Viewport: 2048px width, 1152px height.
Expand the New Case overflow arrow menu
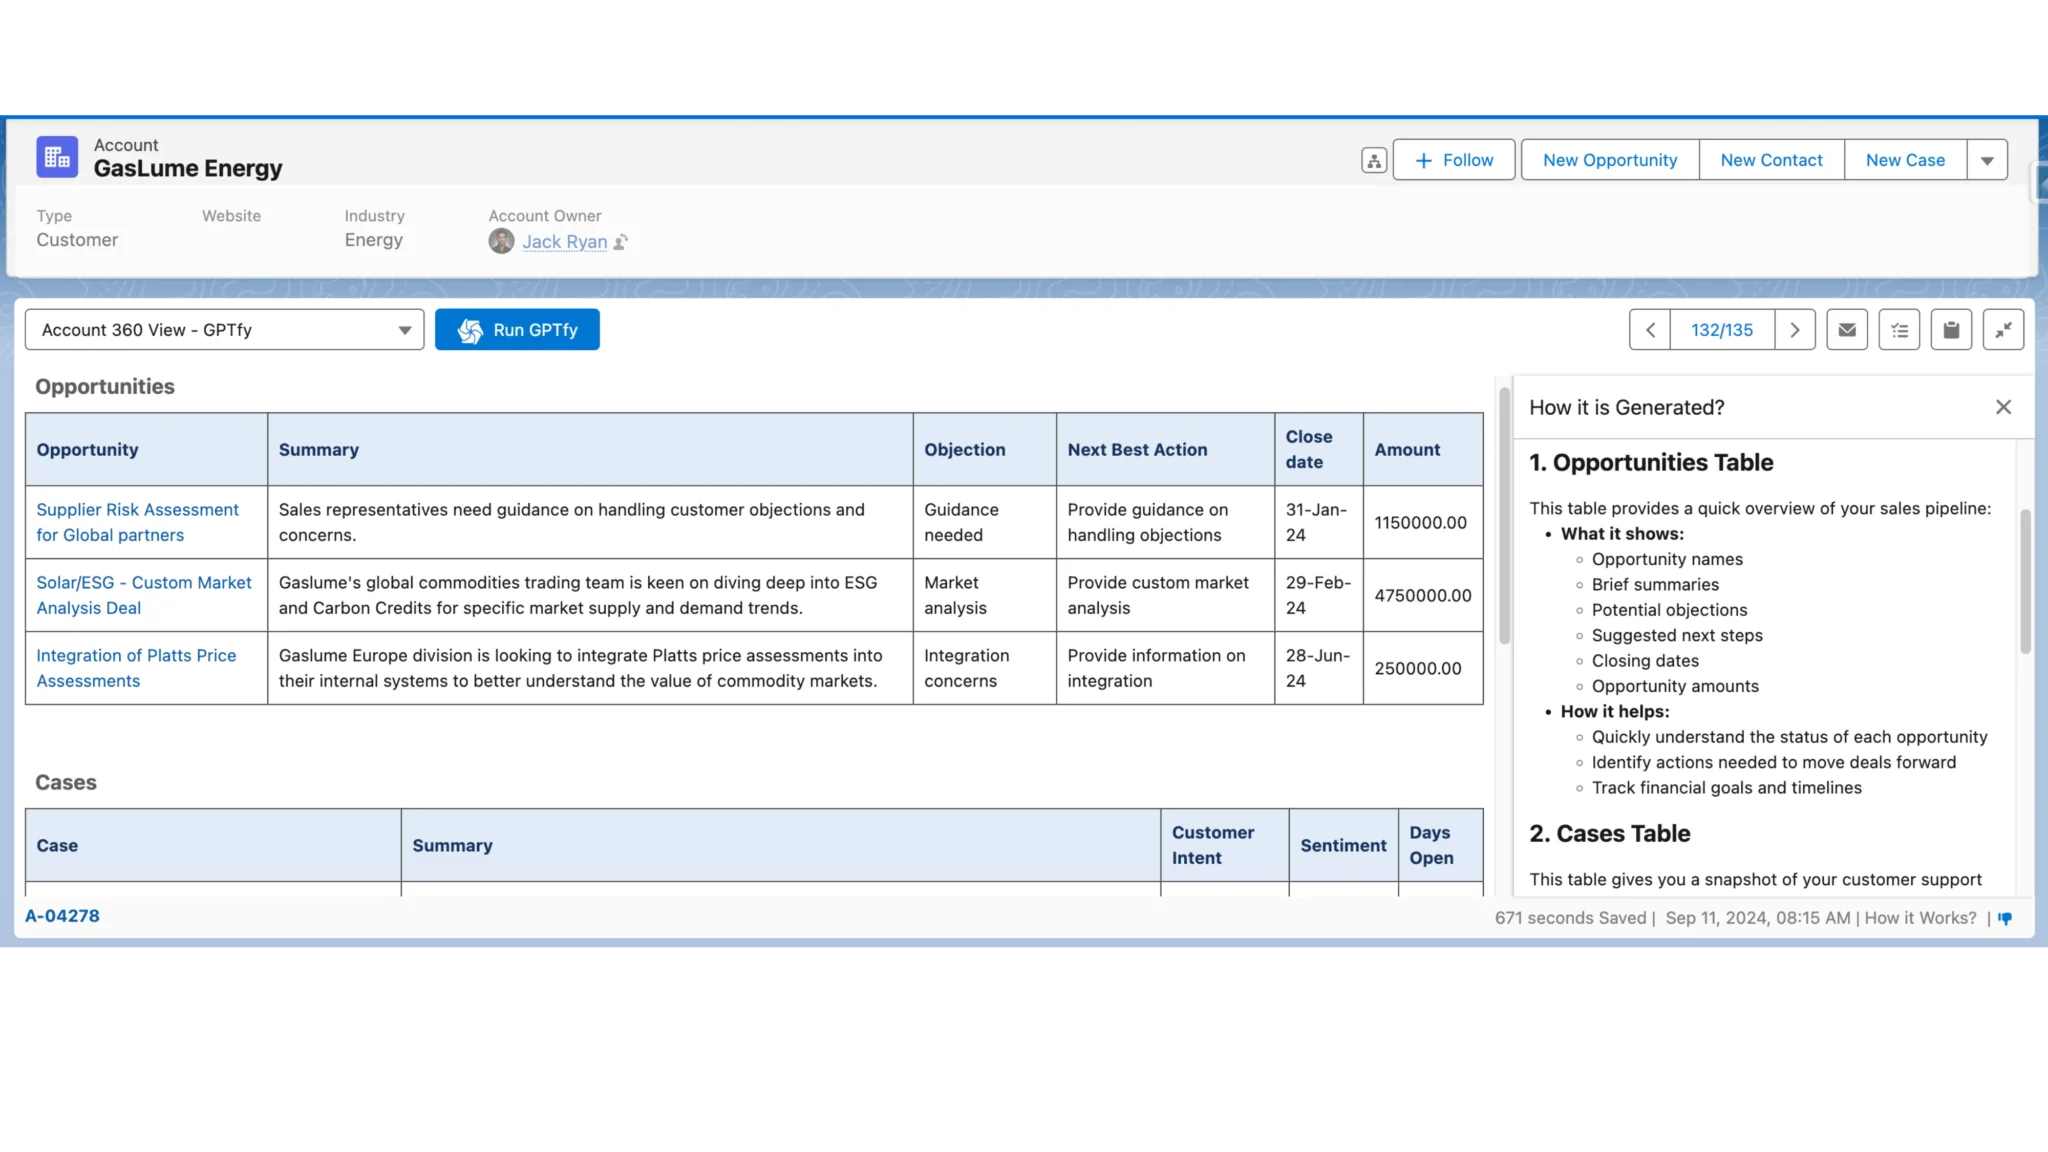point(1988,159)
